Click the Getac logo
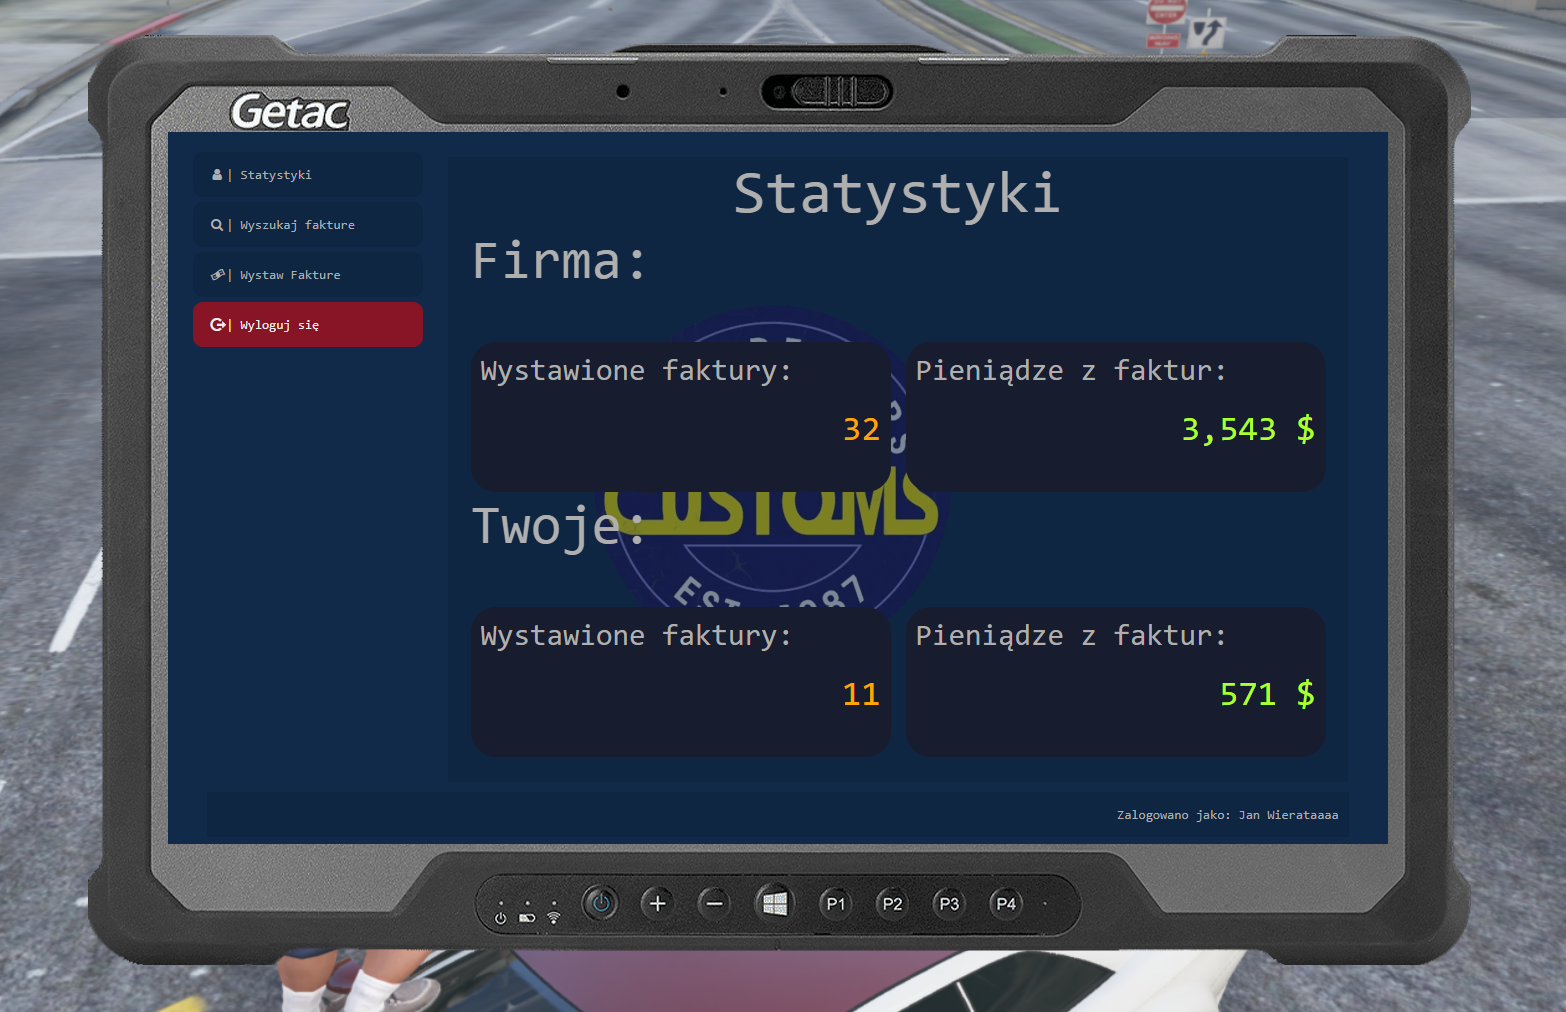Screen dimensions: 1566x1012 click(x=288, y=111)
